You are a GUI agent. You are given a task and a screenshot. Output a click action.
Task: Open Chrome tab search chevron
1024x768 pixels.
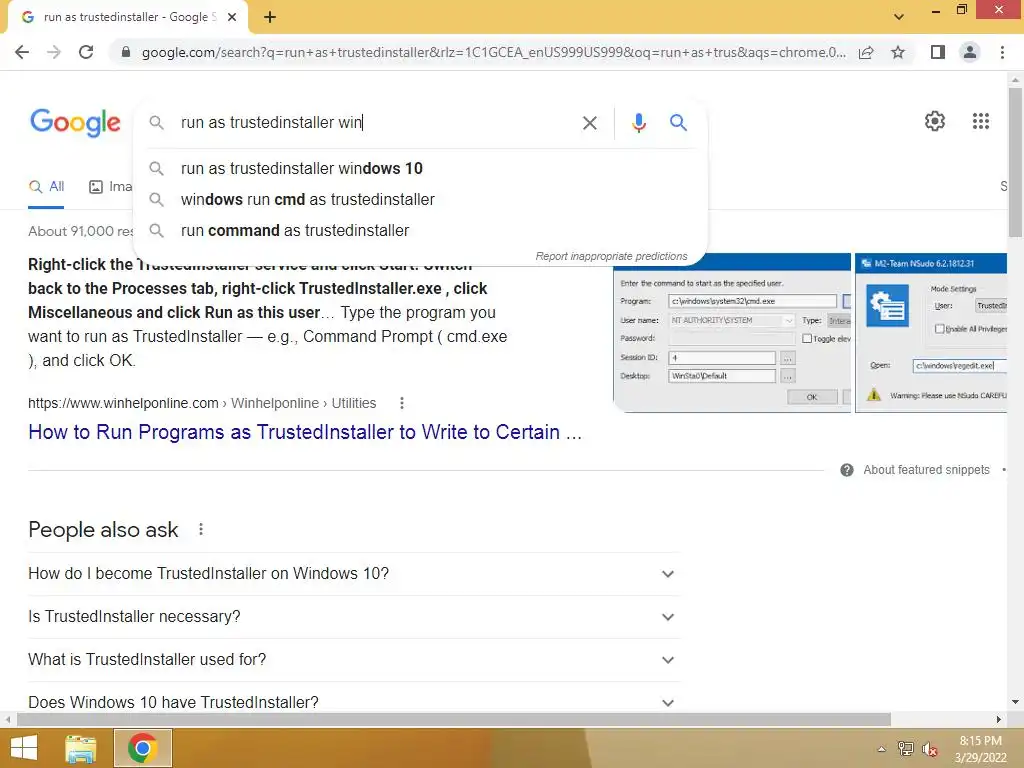click(x=899, y=17)
